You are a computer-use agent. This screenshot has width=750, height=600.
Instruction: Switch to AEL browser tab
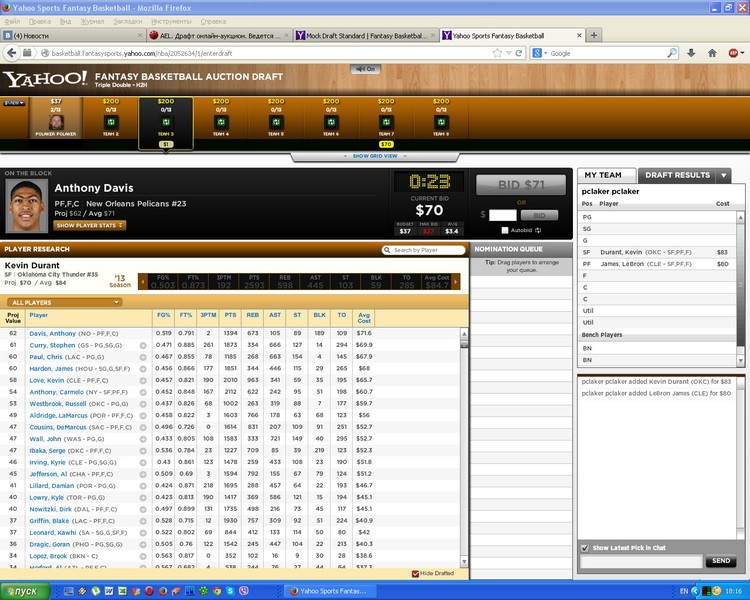(x=219, y=35)
